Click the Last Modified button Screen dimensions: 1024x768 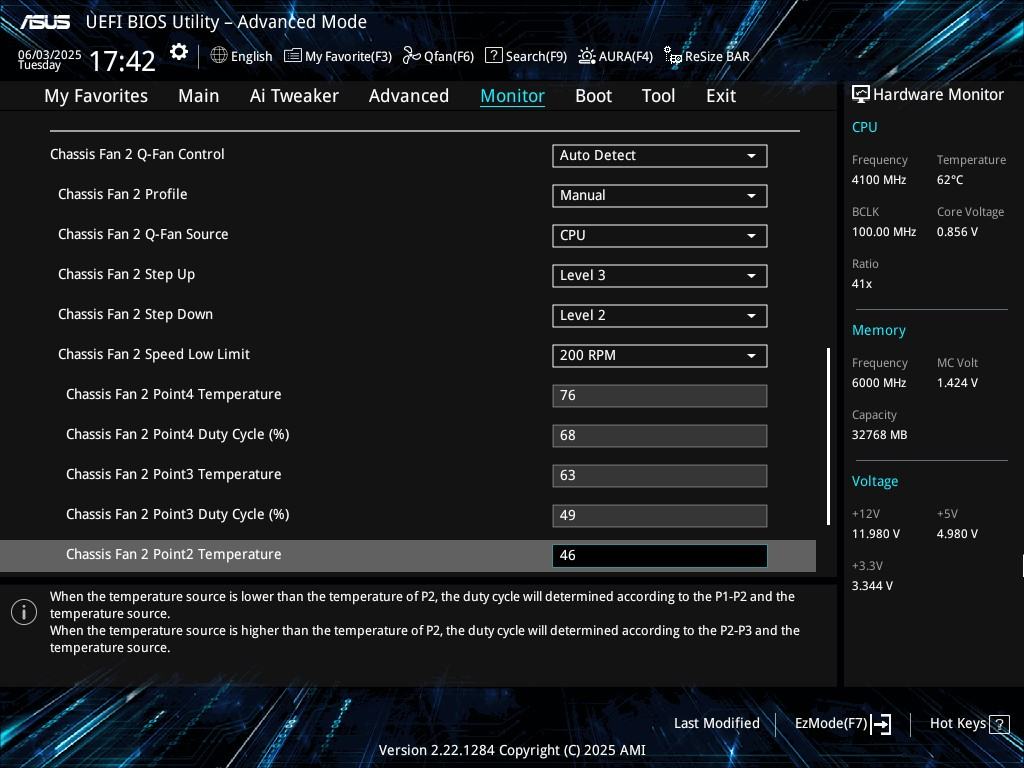point(716,724)
